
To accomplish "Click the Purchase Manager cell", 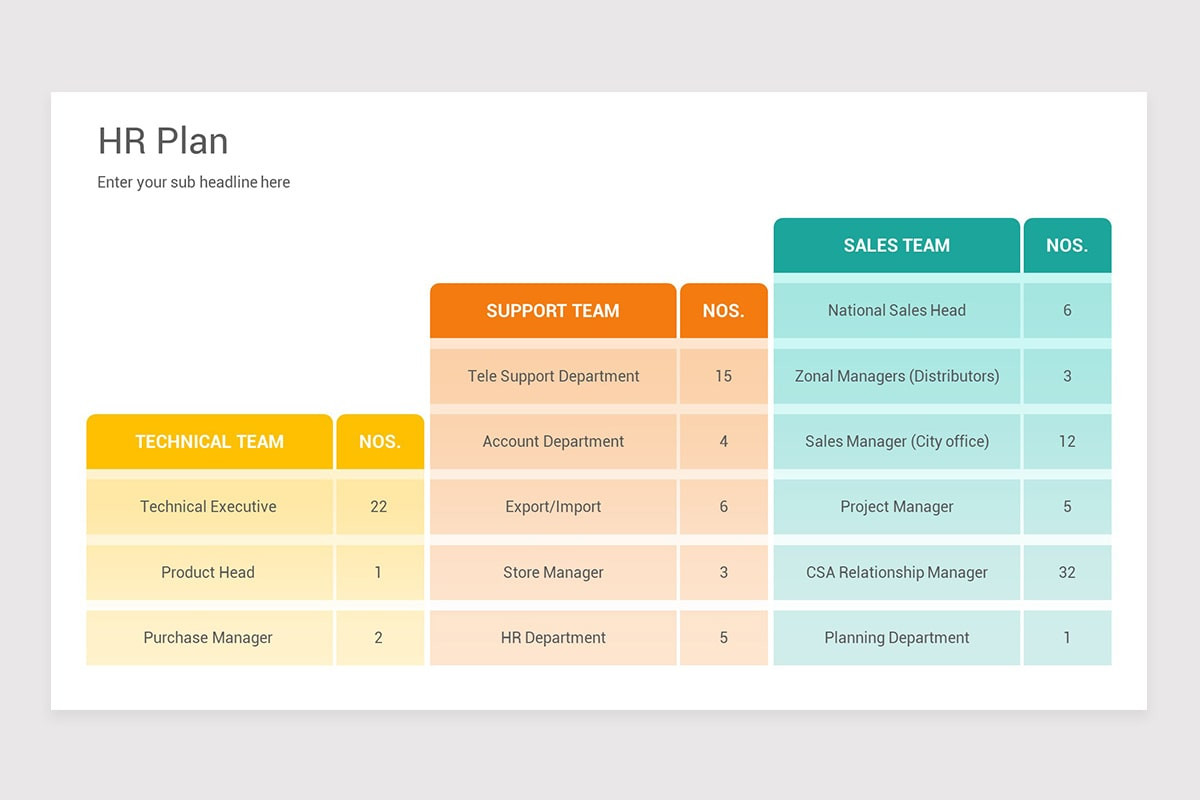I will click(x=209, y=637).
